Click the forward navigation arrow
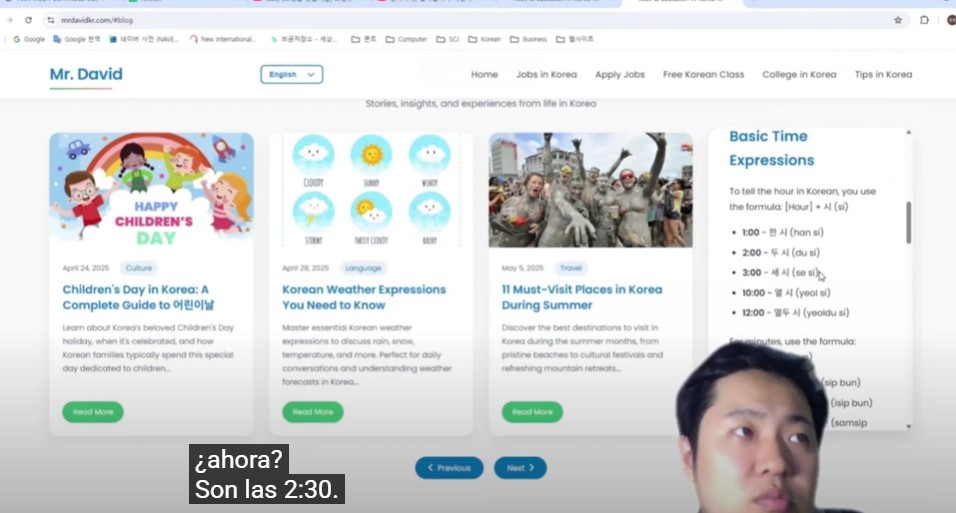Screen dimensions: 956x513 10,20
